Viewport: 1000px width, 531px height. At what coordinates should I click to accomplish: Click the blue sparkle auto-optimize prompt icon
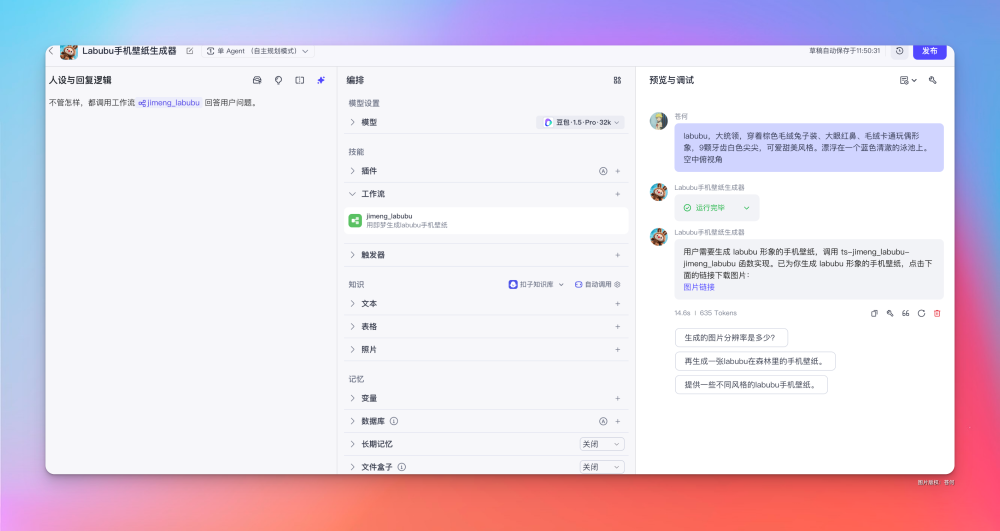coord(321,80)
